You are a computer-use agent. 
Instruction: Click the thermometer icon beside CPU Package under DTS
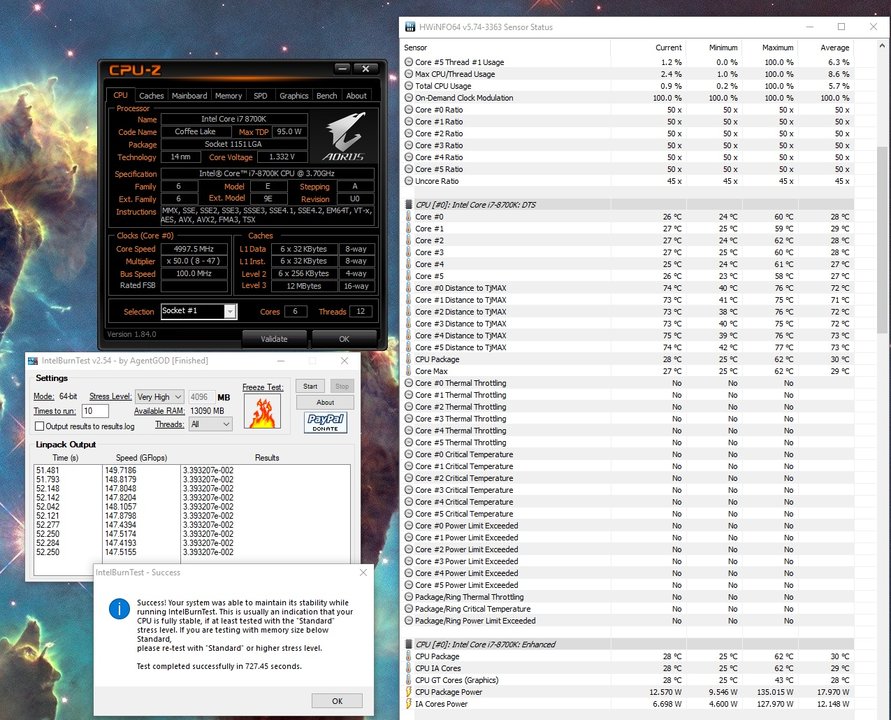(x=409, y=359)
